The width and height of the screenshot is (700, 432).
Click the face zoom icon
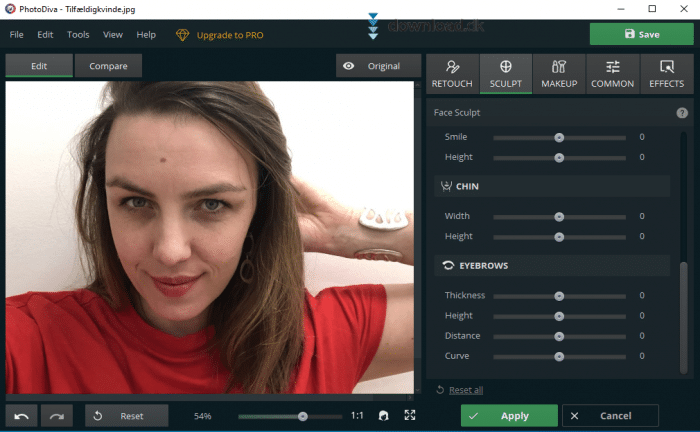click(383, 416)
